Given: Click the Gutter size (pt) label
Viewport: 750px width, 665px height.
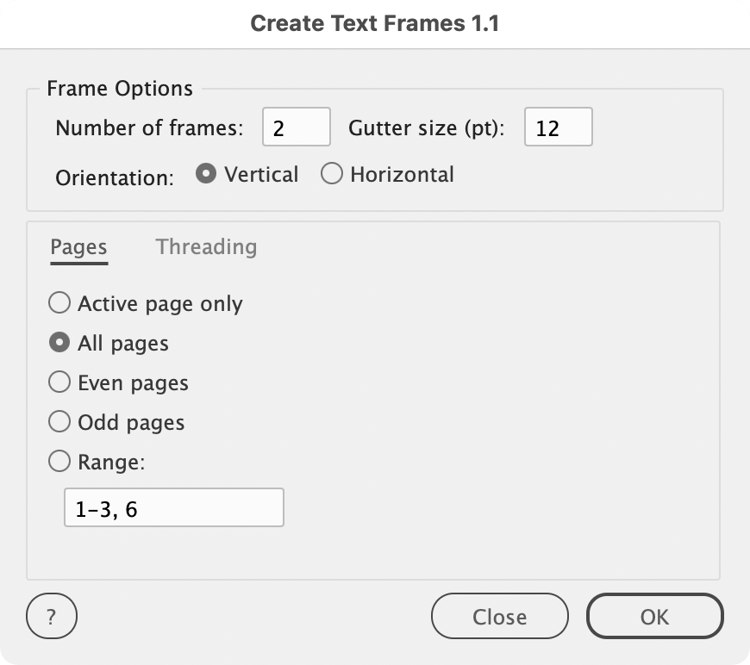Looking at the screenshot, I should point(426,128).
